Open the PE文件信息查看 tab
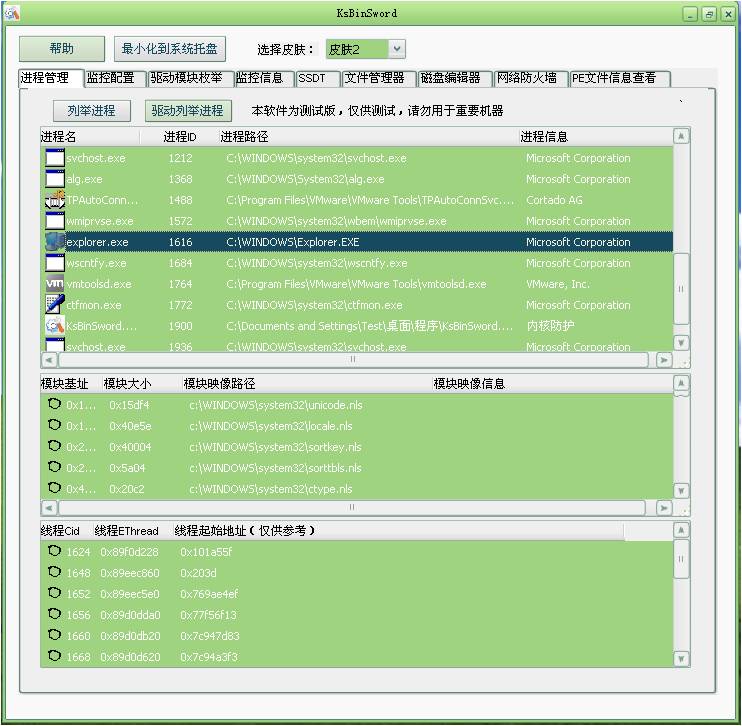The width and height of the screenshot is (742, 726). pyautogui.click(x=619, y=78)
